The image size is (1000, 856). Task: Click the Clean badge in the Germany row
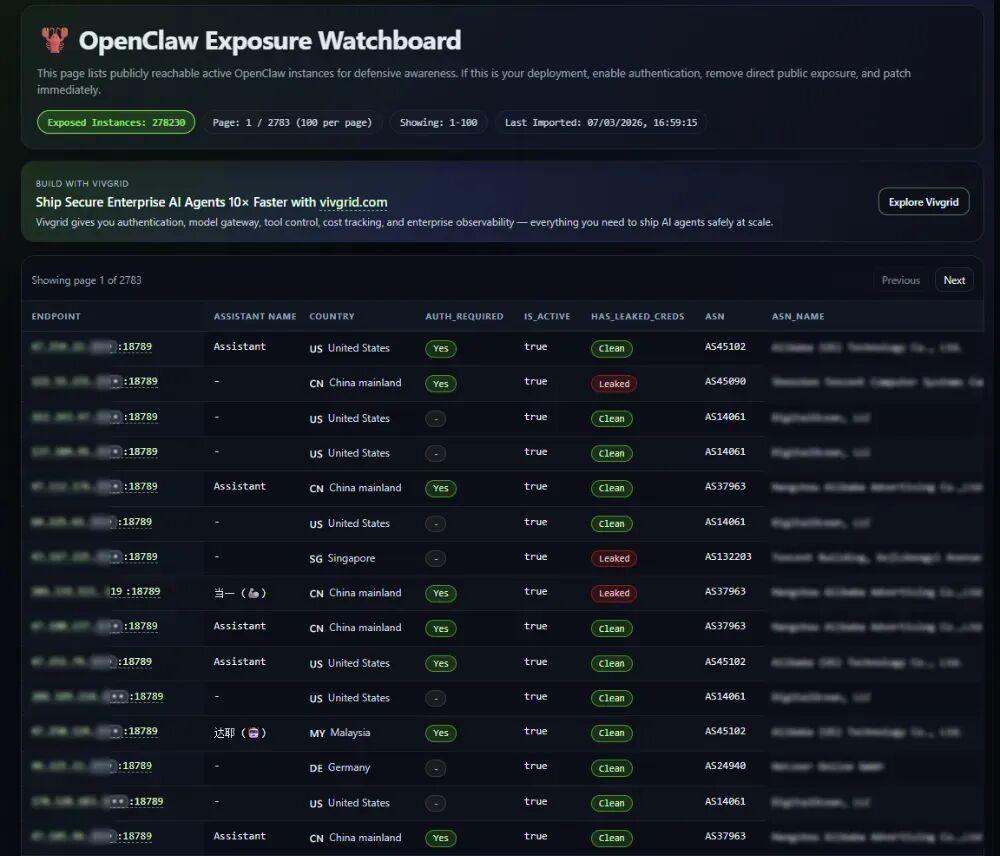[x=611, y=768]
